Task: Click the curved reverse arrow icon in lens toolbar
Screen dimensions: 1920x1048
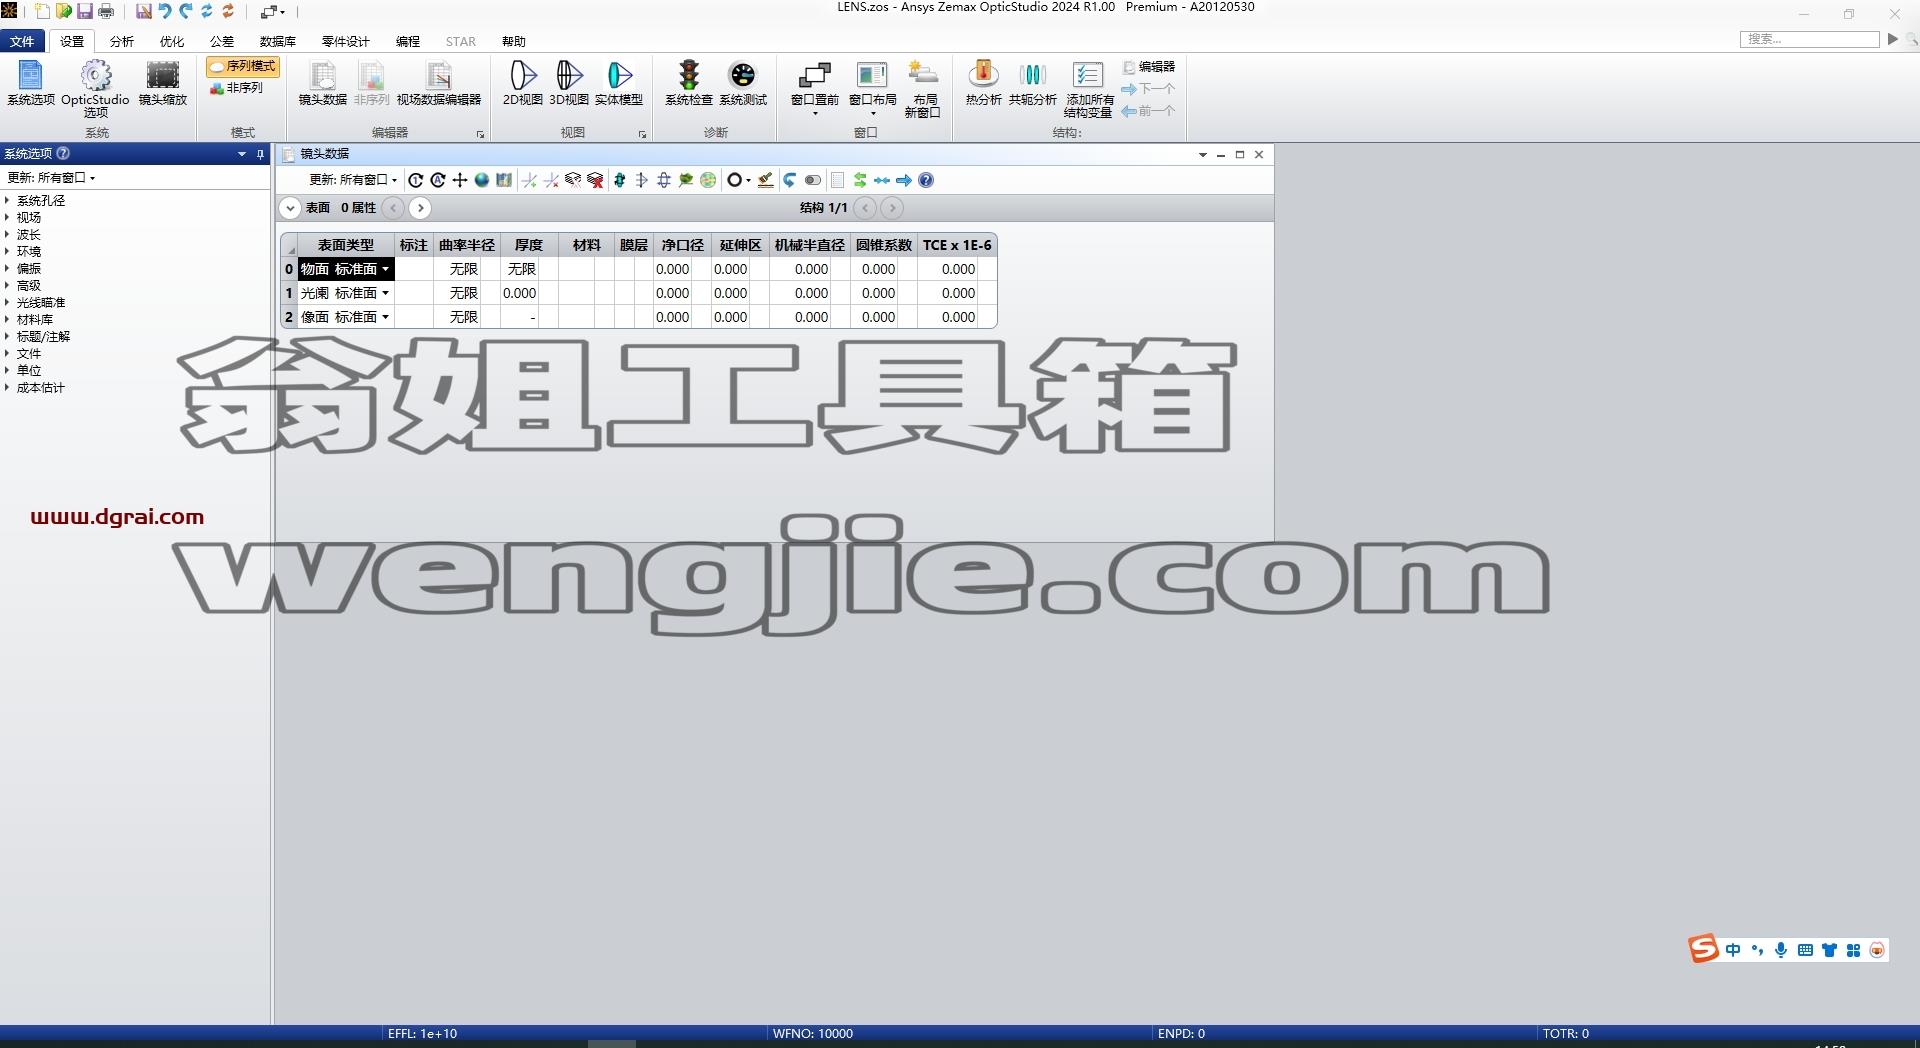Action: click(790, 180)
